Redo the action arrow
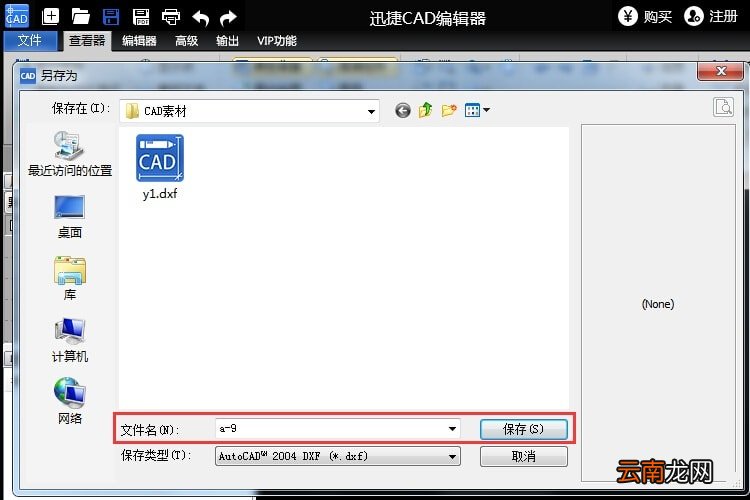This screenshot has height=500, width=750. 228,18
